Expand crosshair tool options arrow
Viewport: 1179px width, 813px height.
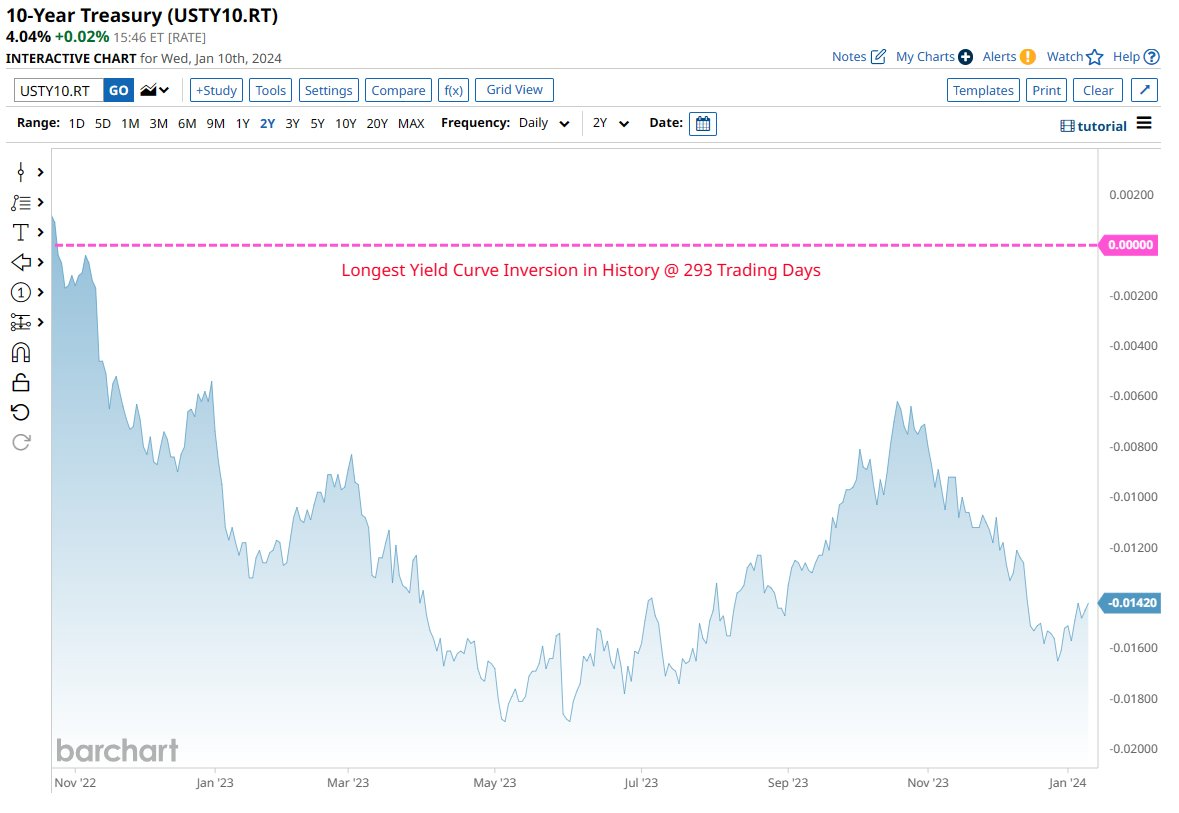[41, 172]
